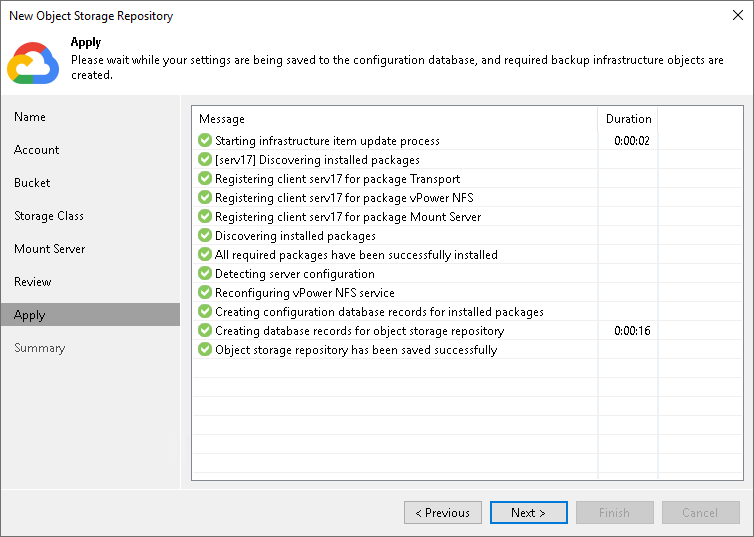Click duration value 0:00:02
754x537 pixels.
tap(632, 141)
